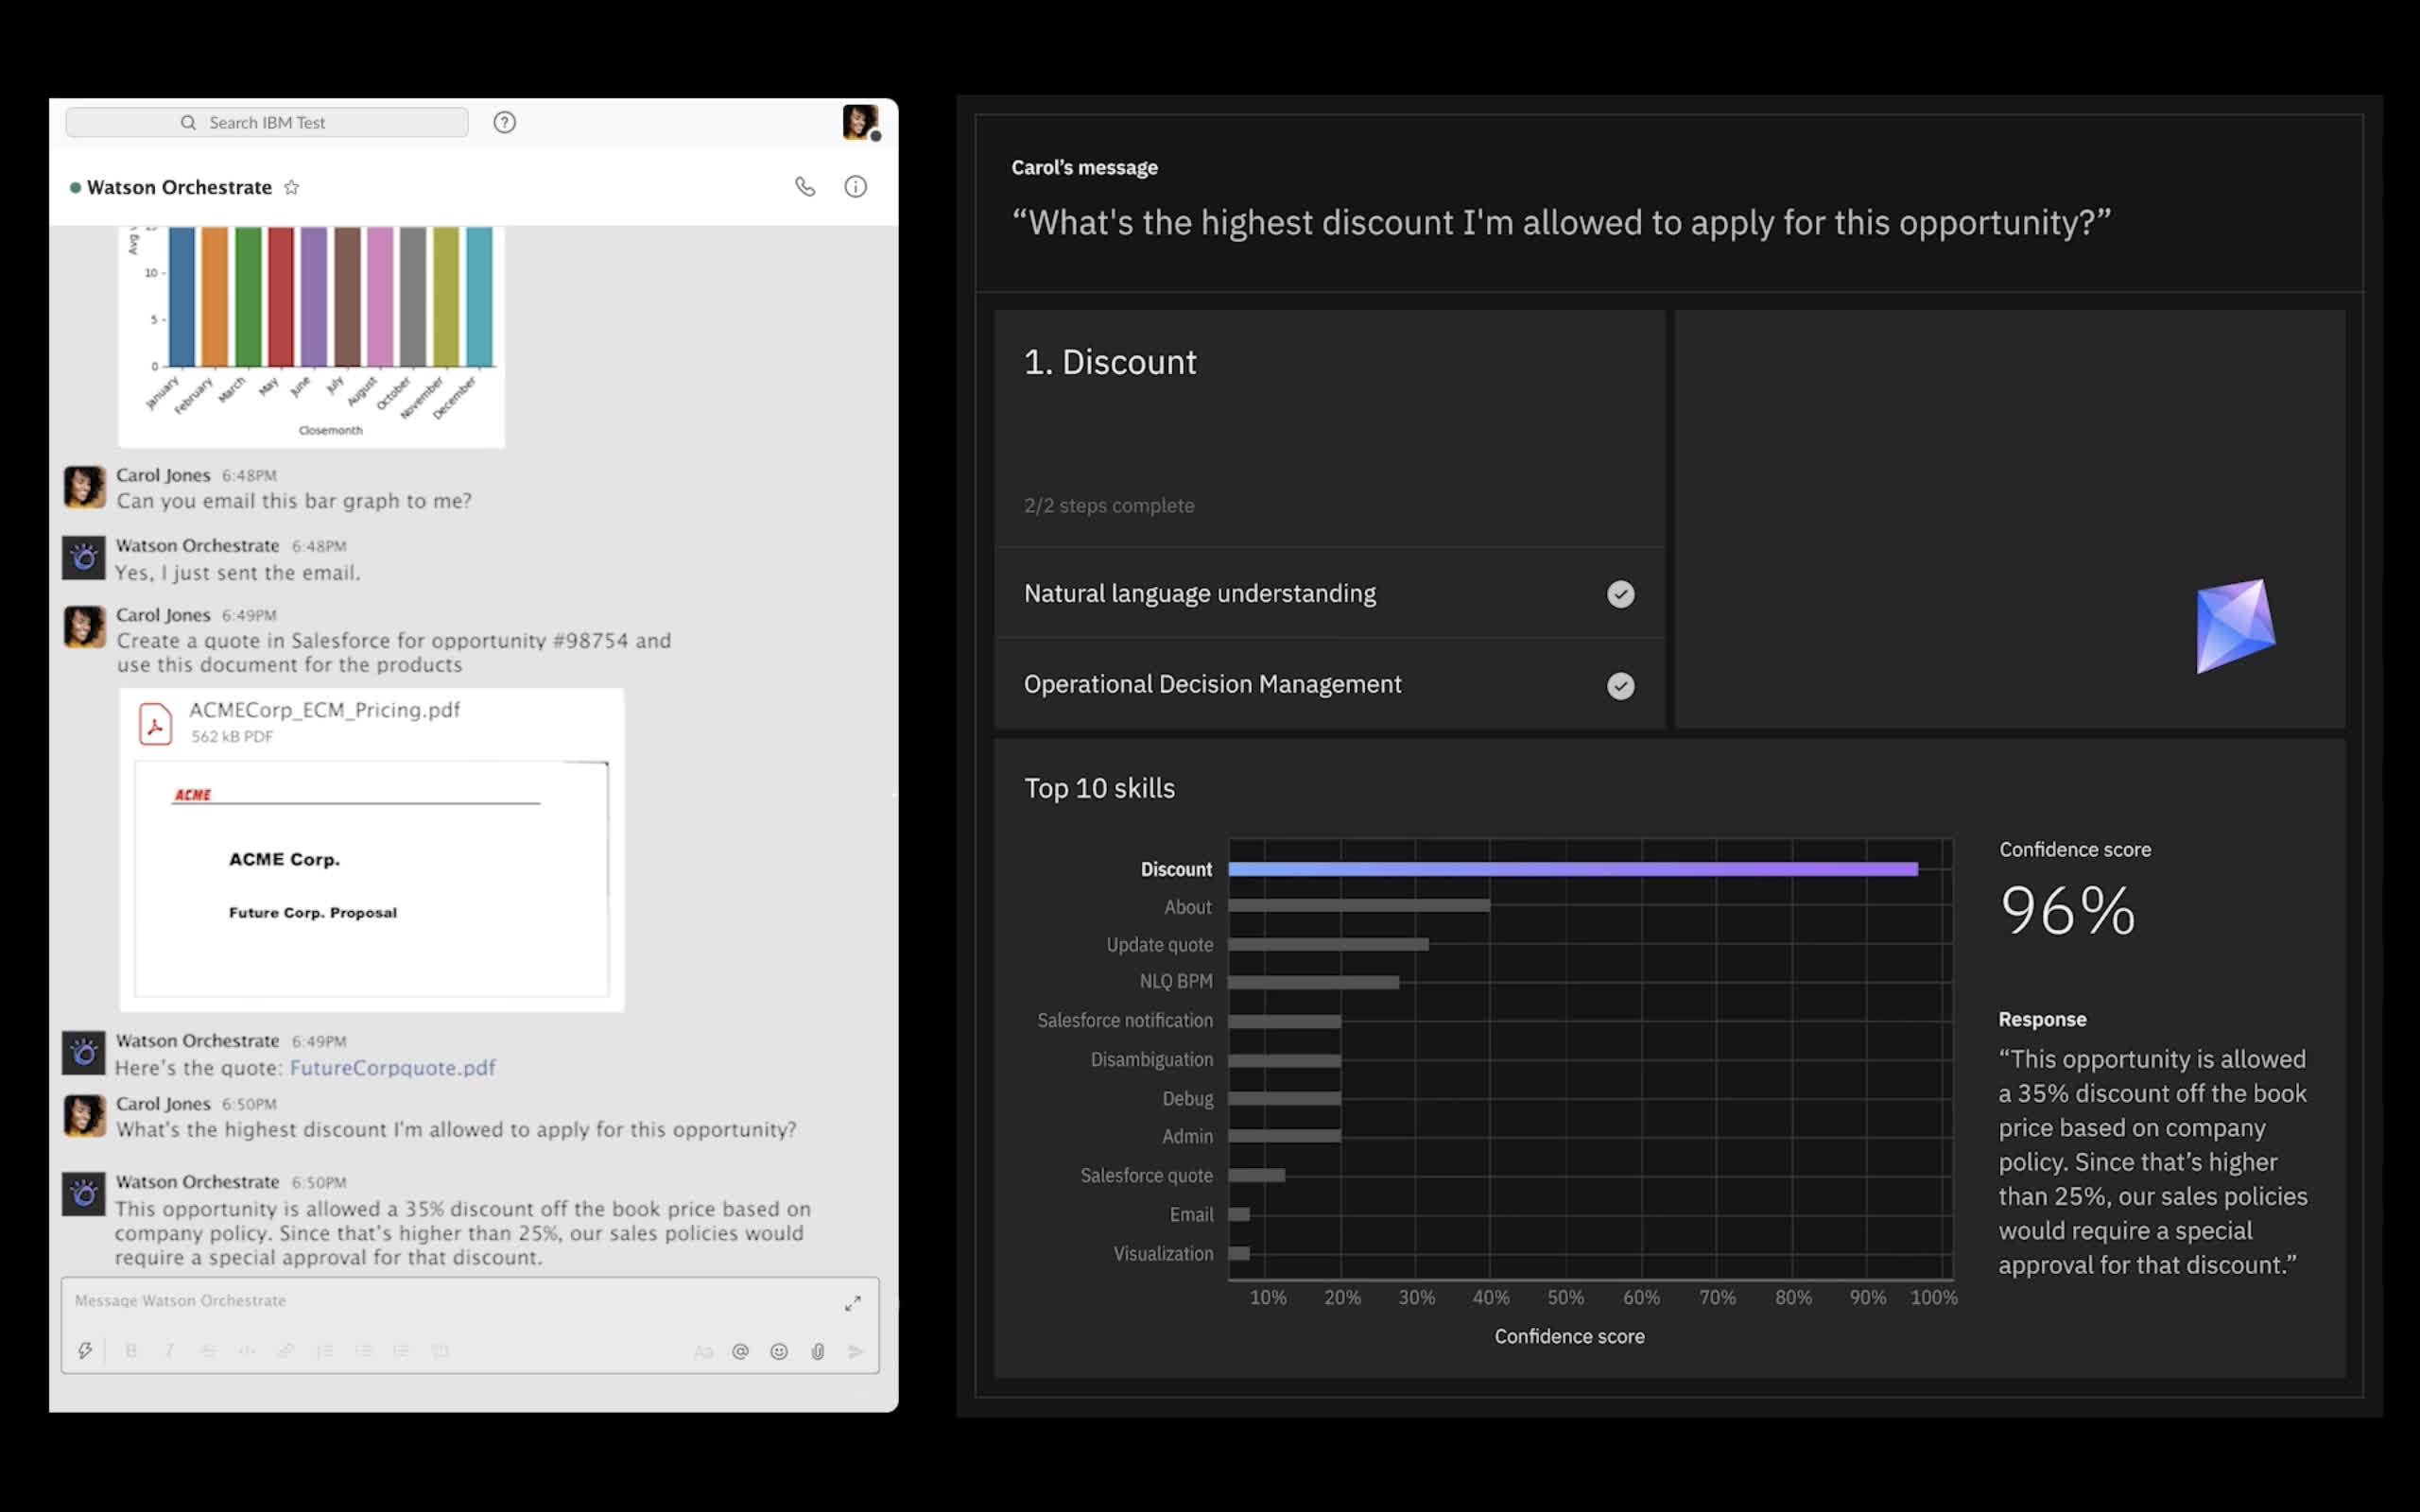Click the Discount confidence bar
The height and width of the screenshot is (1512, 2420).
pyautogui.click(x=1572, y=869)
